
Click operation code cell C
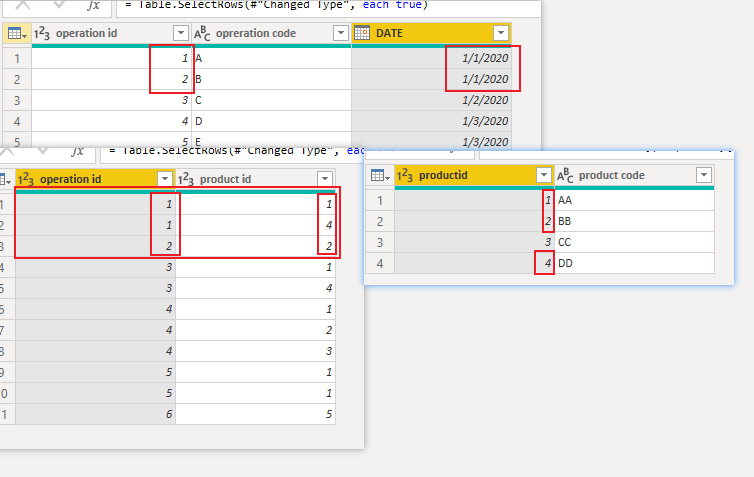(271, 100)
